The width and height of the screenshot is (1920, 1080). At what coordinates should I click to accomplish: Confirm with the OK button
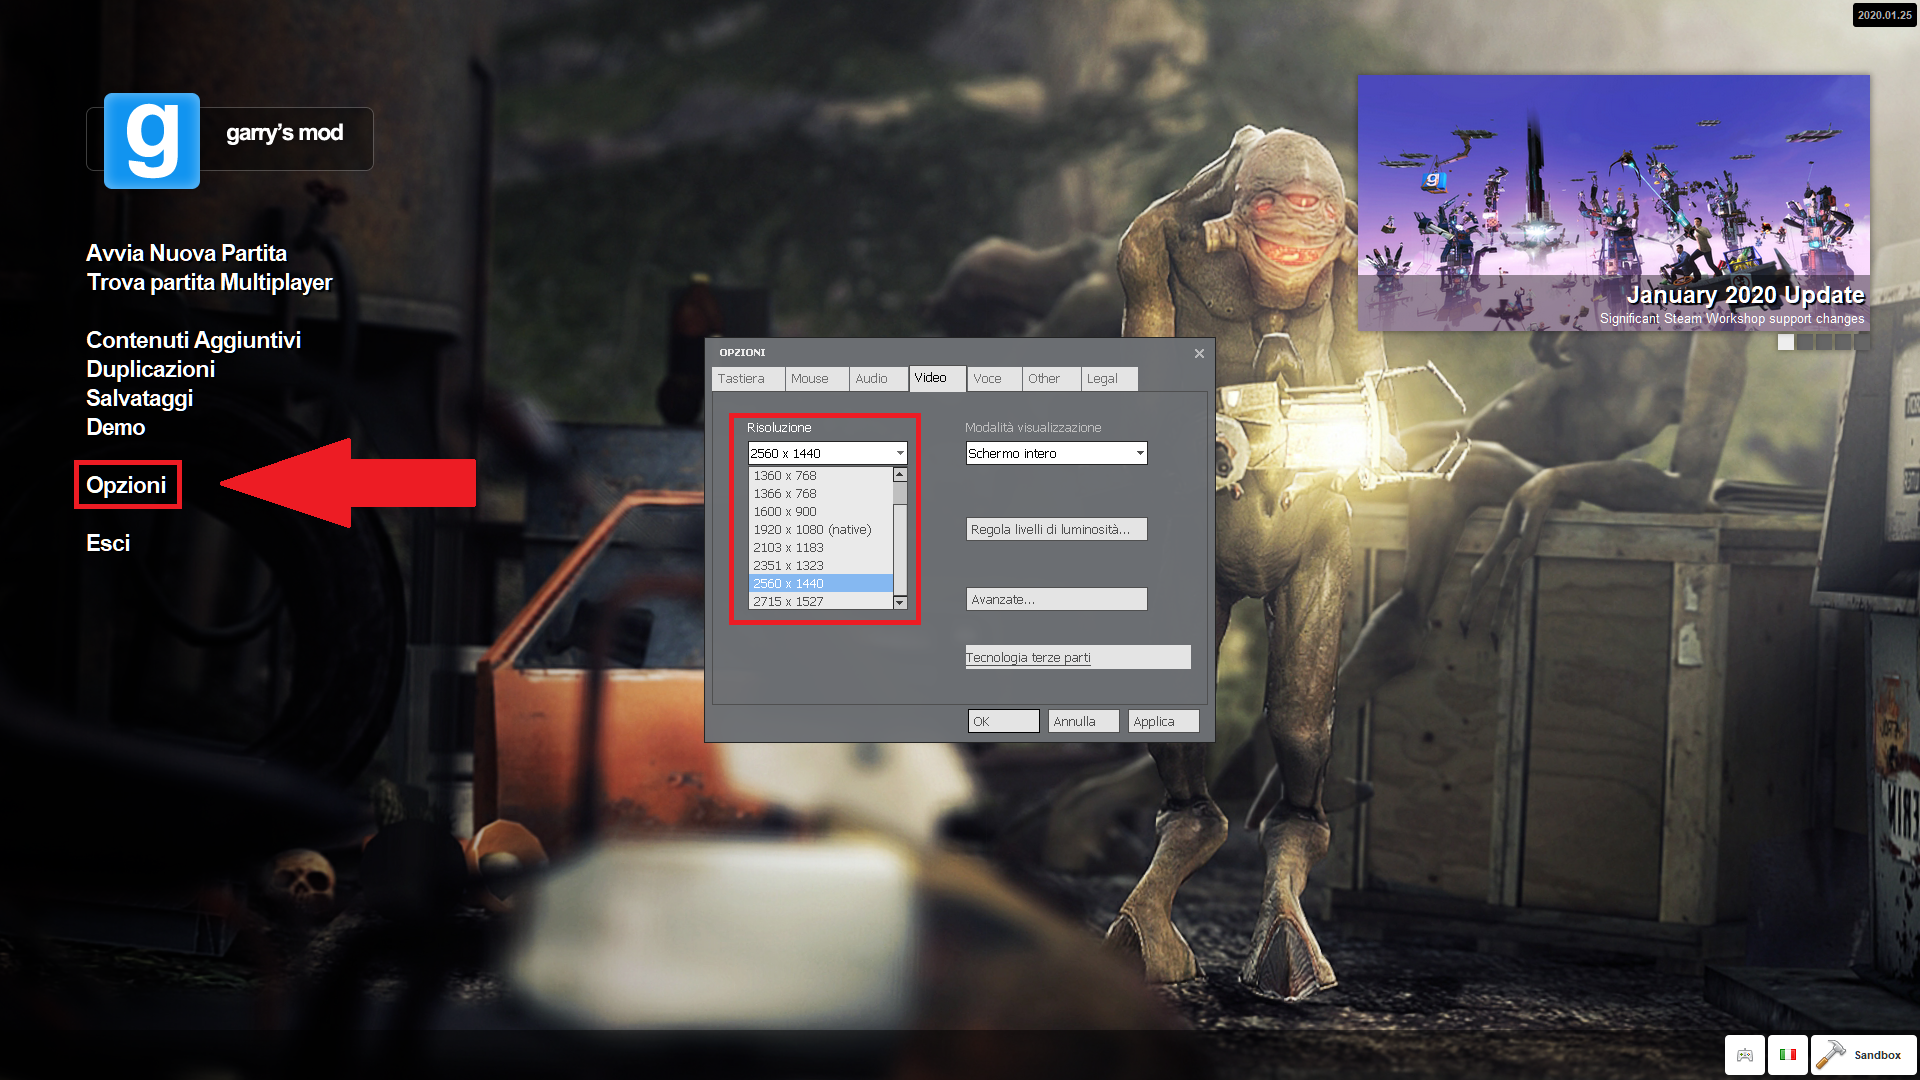1003,721
